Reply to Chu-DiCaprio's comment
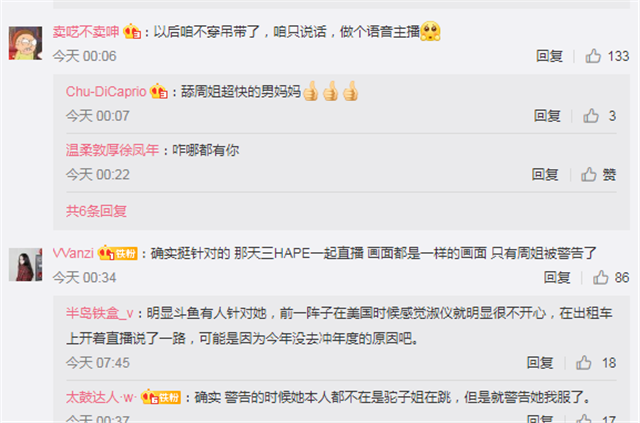The height and width of the screenshot is (423, 640). coord(547,116)
